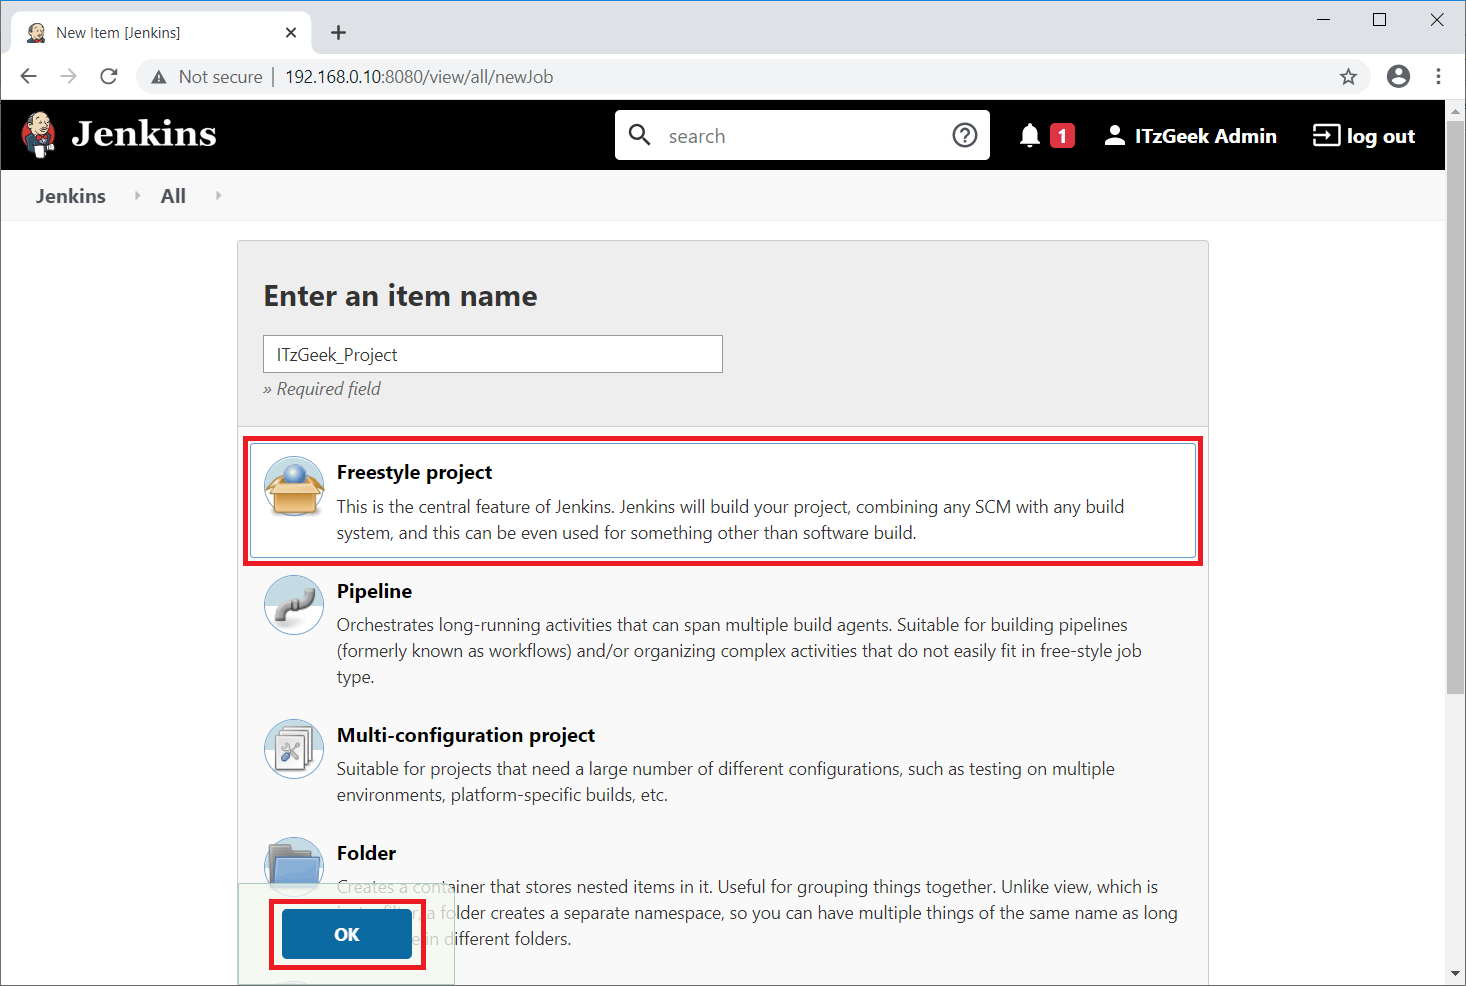Click the scrollbar down arrow

(x=1455, y=973)
